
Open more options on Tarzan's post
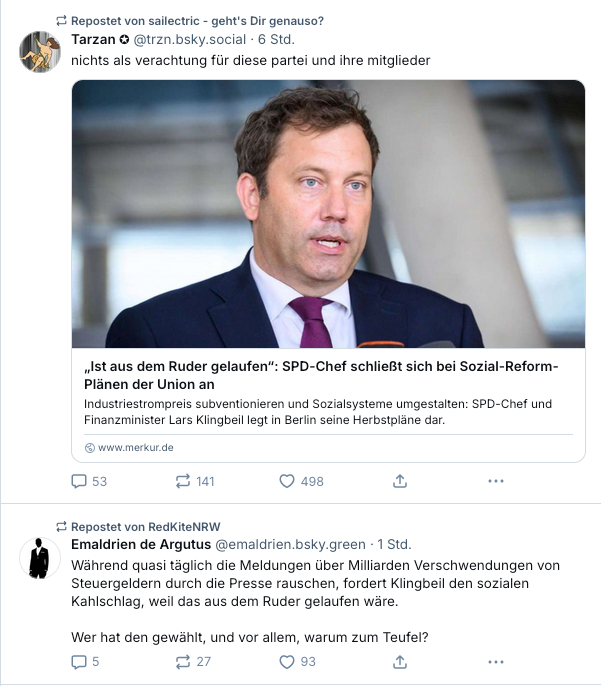tap(496, 481)
